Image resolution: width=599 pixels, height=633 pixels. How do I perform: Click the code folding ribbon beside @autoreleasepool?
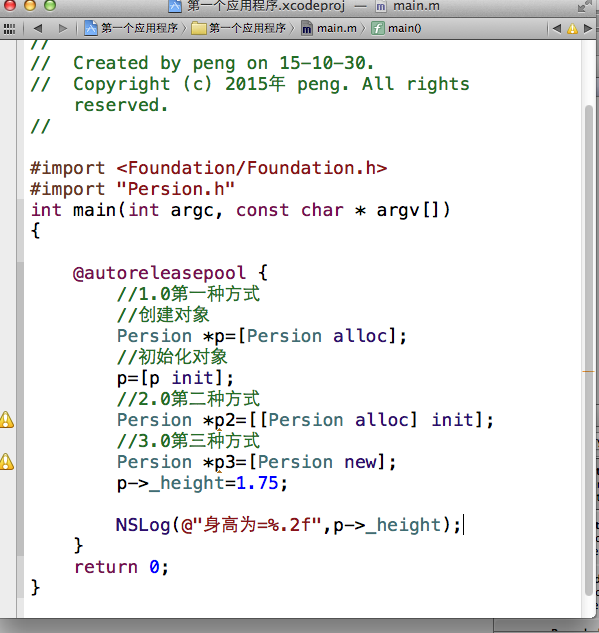coord(20,409)
